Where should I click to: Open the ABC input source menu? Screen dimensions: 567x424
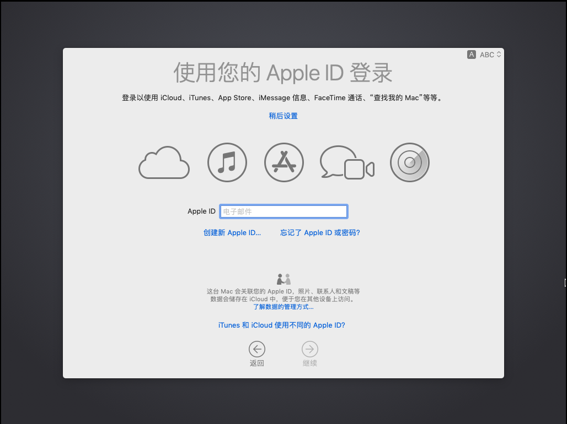pyautogui.click(x=490, y=55)
